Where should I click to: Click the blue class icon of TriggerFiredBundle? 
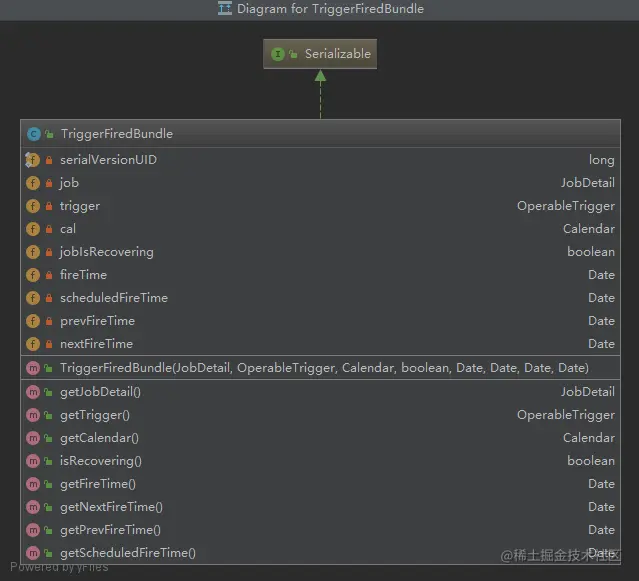(33, 134)
